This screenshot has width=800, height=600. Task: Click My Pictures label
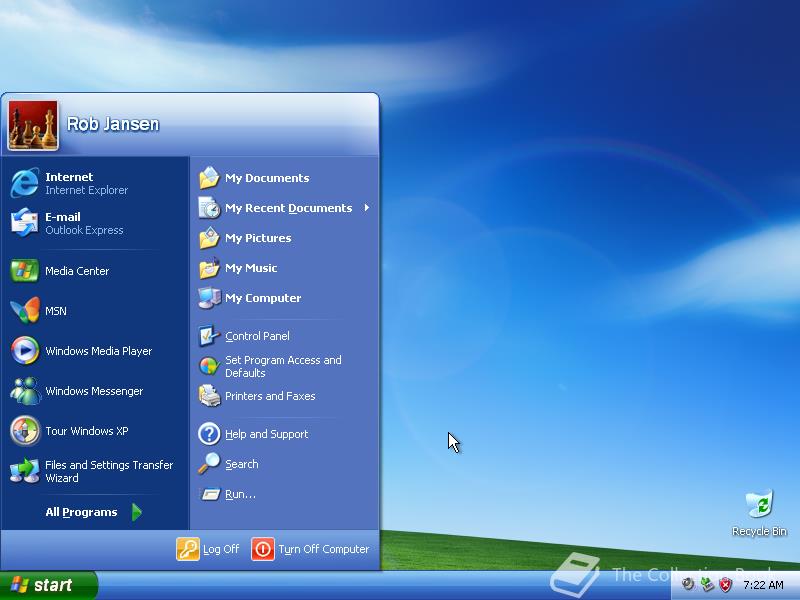pos(258,238)
